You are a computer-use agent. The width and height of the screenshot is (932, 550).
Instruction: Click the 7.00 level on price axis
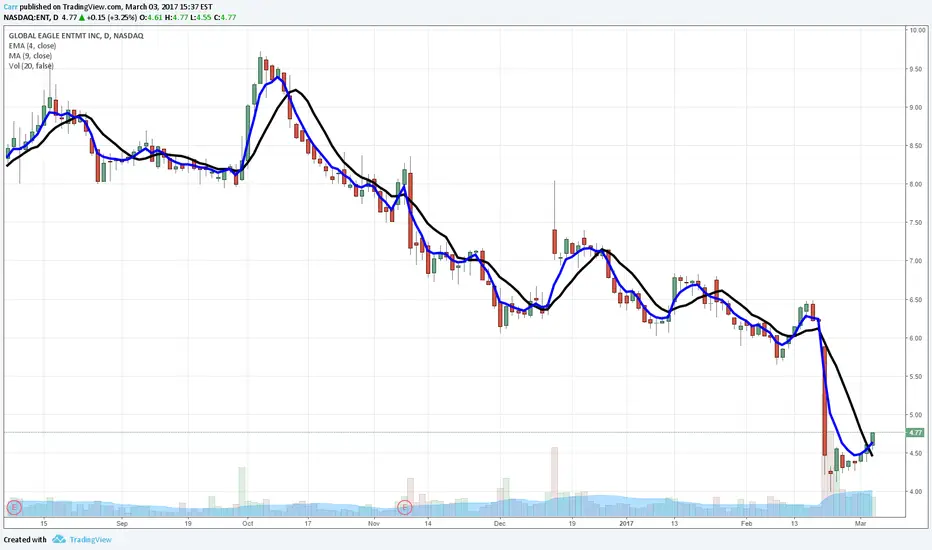click(917, 261)
